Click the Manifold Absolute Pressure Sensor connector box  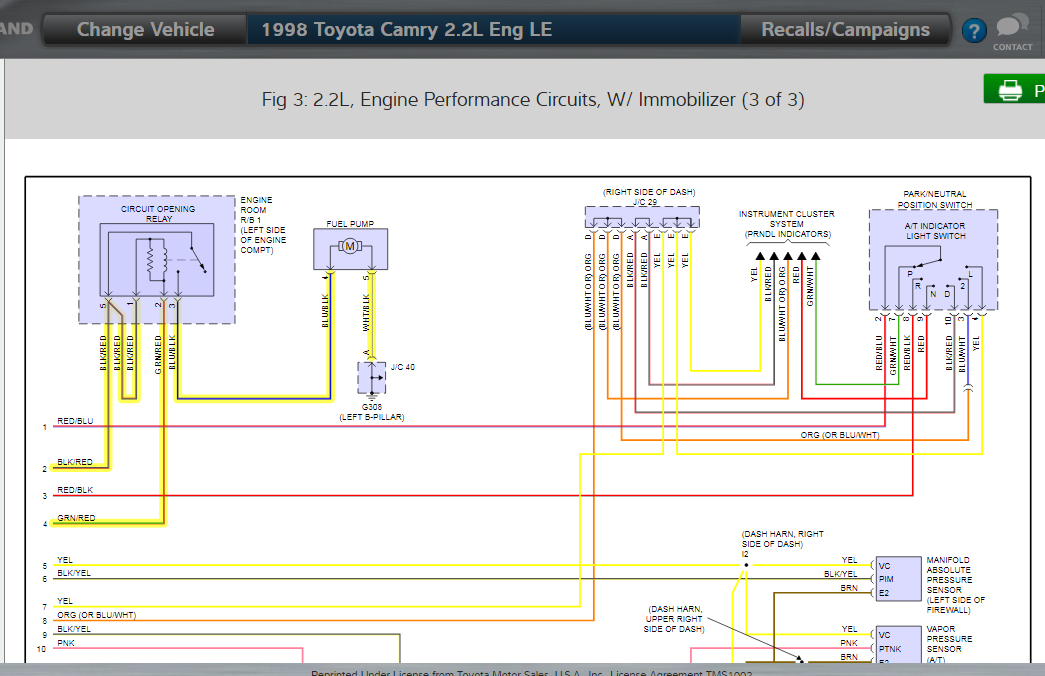[x=897, y=578]
